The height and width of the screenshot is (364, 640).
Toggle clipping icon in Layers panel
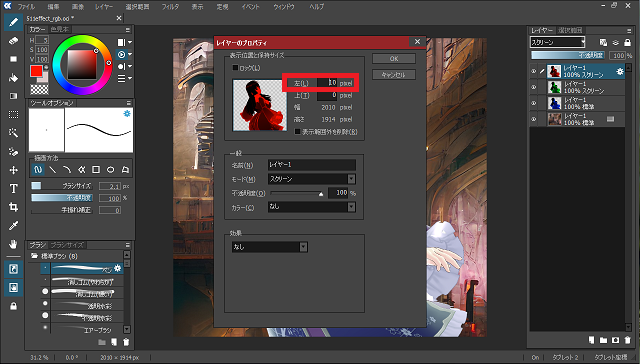pyautogui.click(x=616, y=42)
